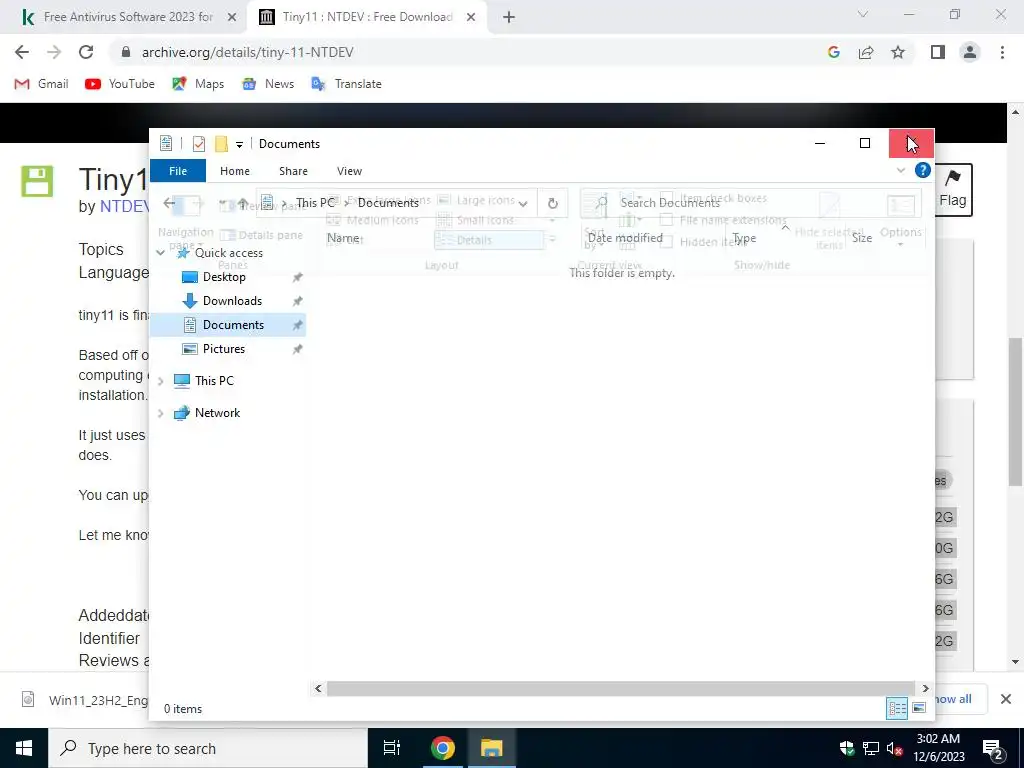Select Downloads in the navigation pane
This screenshot has height=768, width=1024.
(x=232, y=300)
